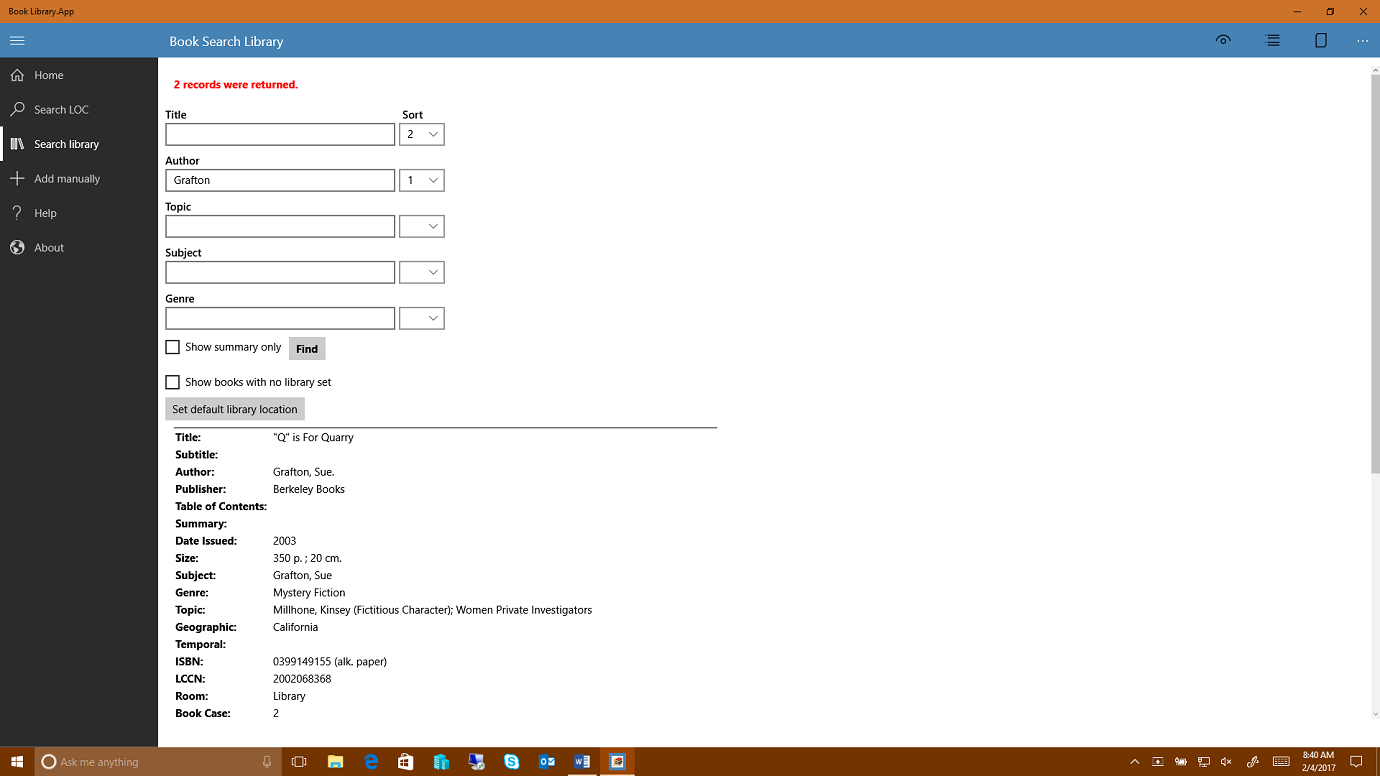1380x776 pixels.
Task: Click the Geographic value California
Action: point(295,627)
